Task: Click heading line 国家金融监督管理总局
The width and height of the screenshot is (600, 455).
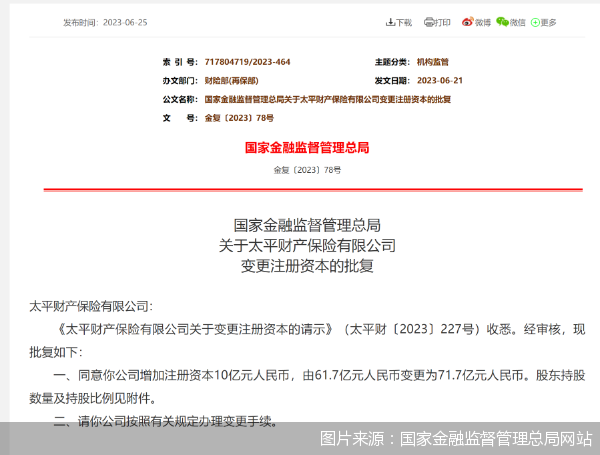Action: tap(307, 225)
